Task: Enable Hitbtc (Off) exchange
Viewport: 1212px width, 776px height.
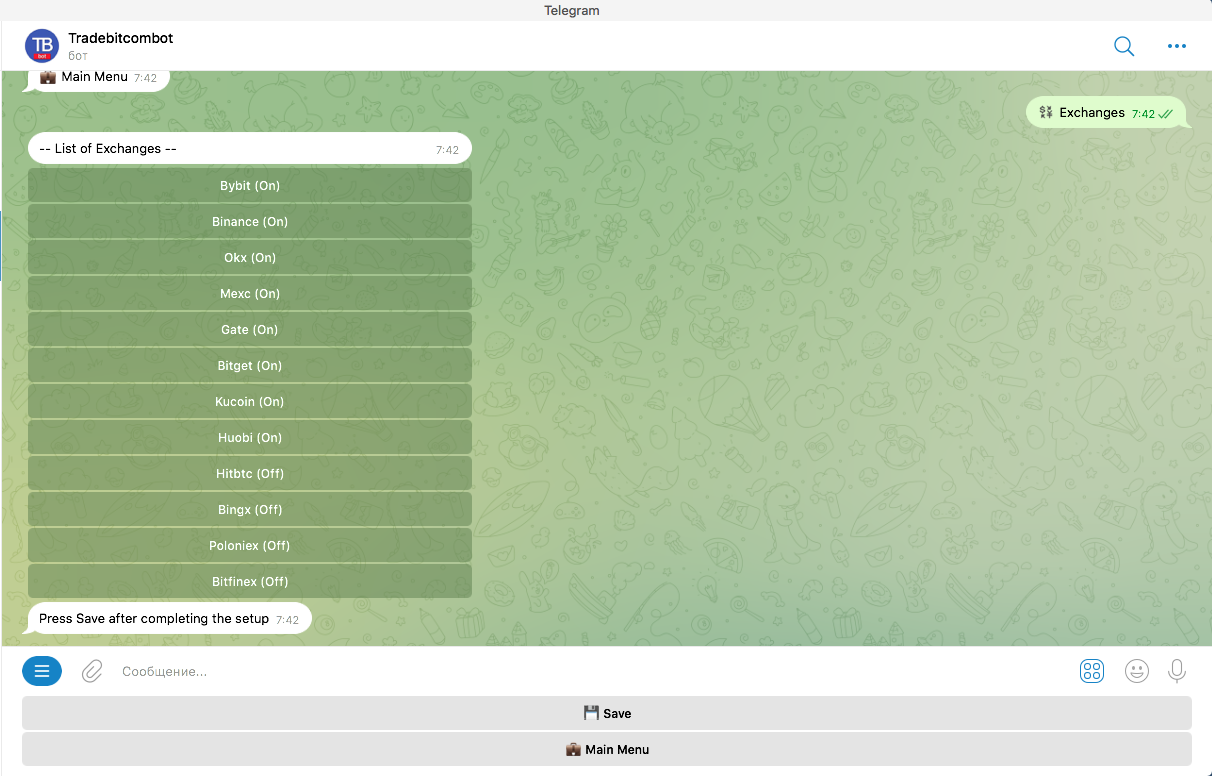Action: [250, 473]
